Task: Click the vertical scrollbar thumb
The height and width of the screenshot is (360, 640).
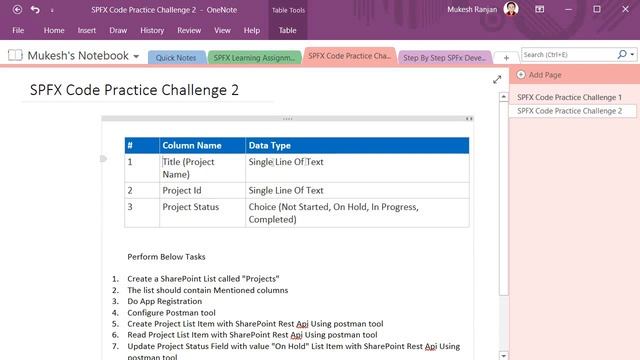Action: tap(504, 198)
